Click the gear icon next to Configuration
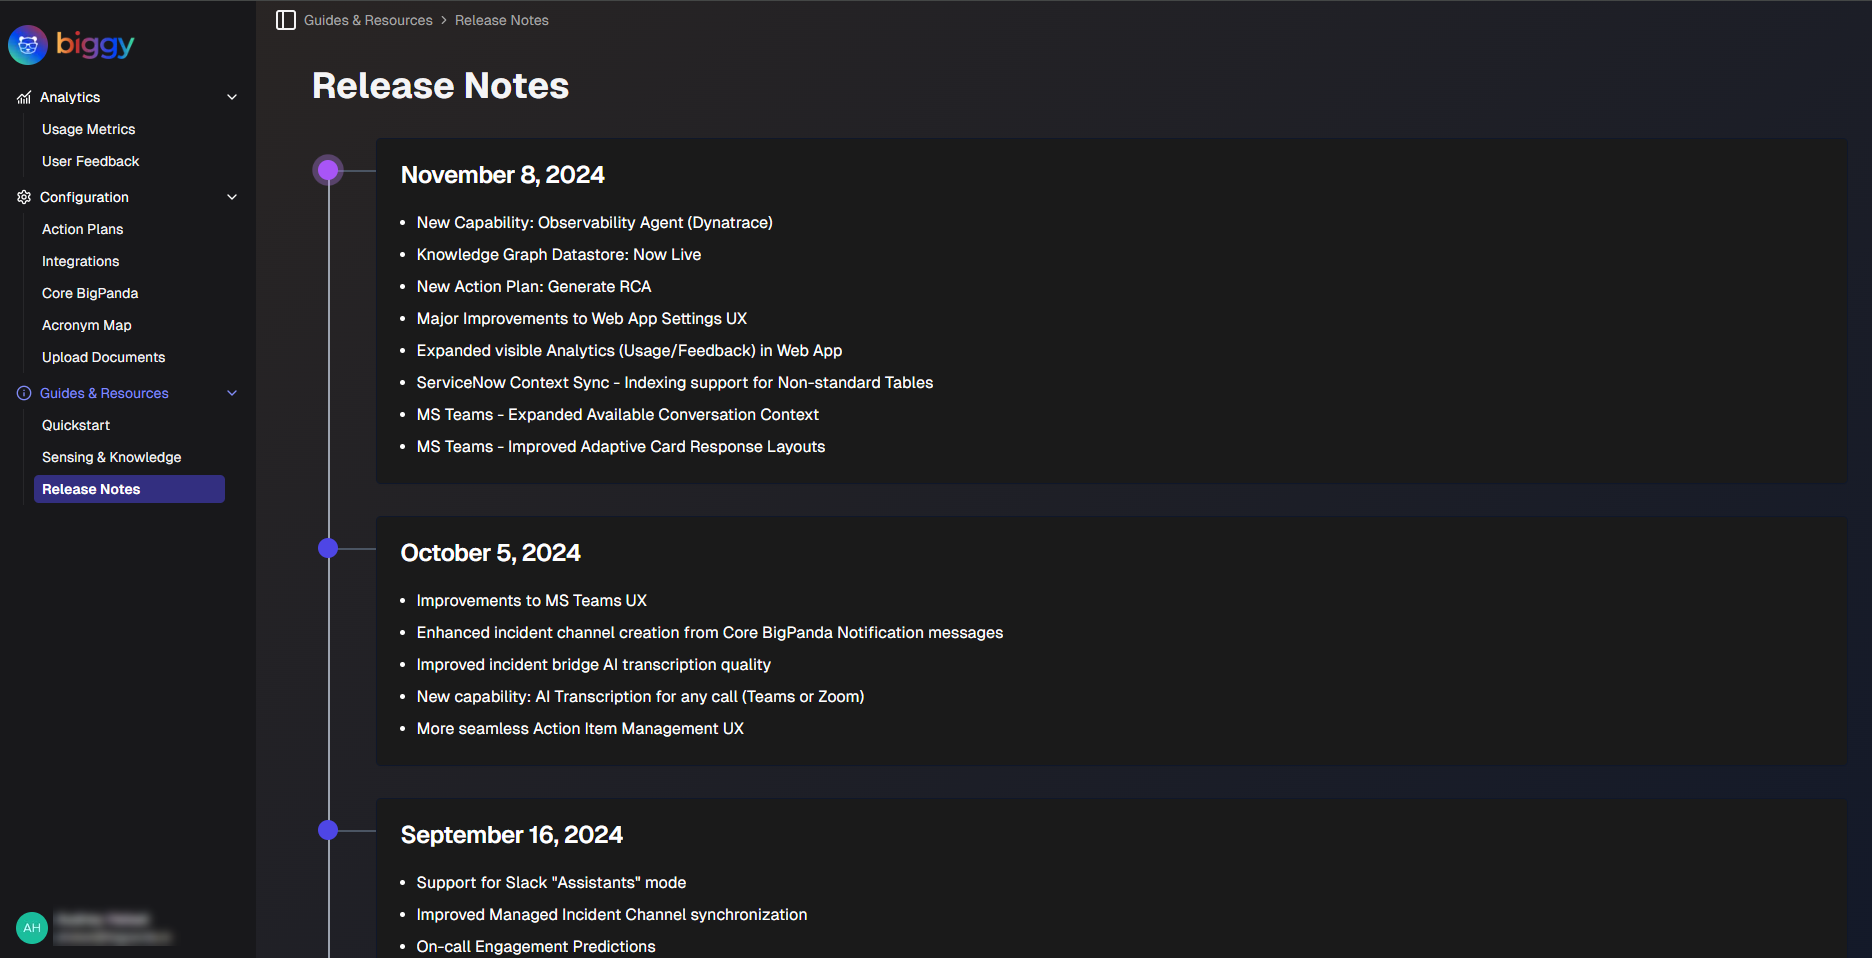Screen dimensions: 1872x958 pos(23,197)
